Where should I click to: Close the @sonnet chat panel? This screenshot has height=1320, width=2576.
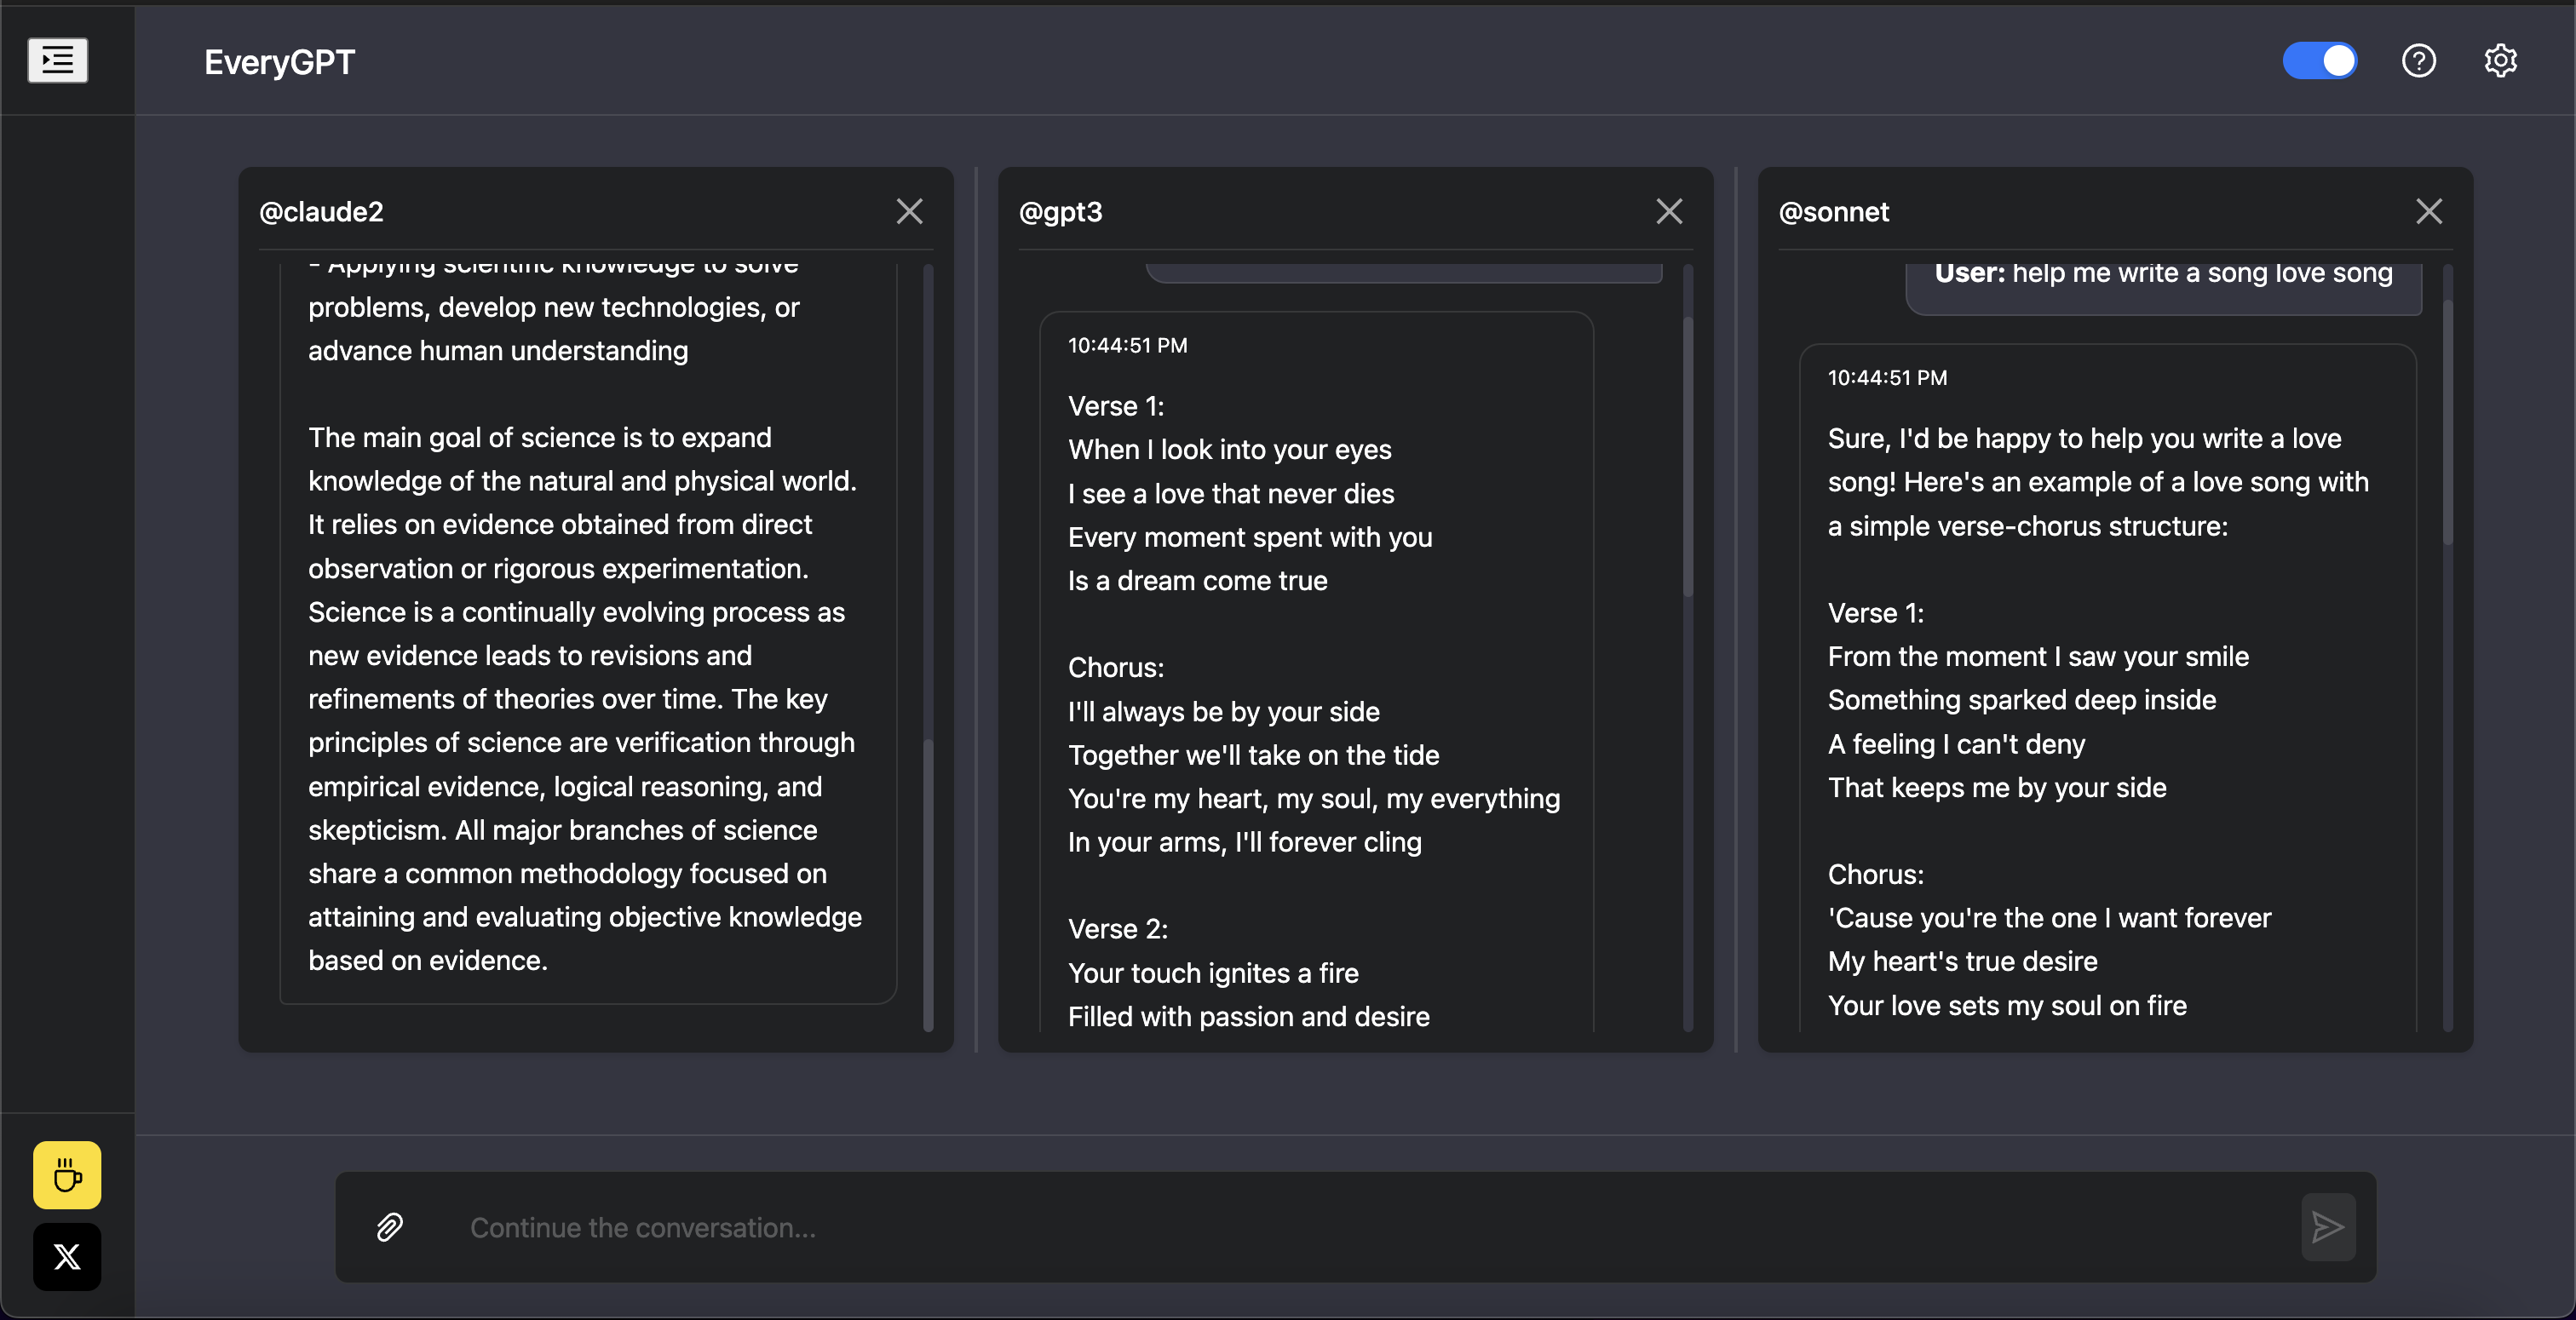[2429, 211]
